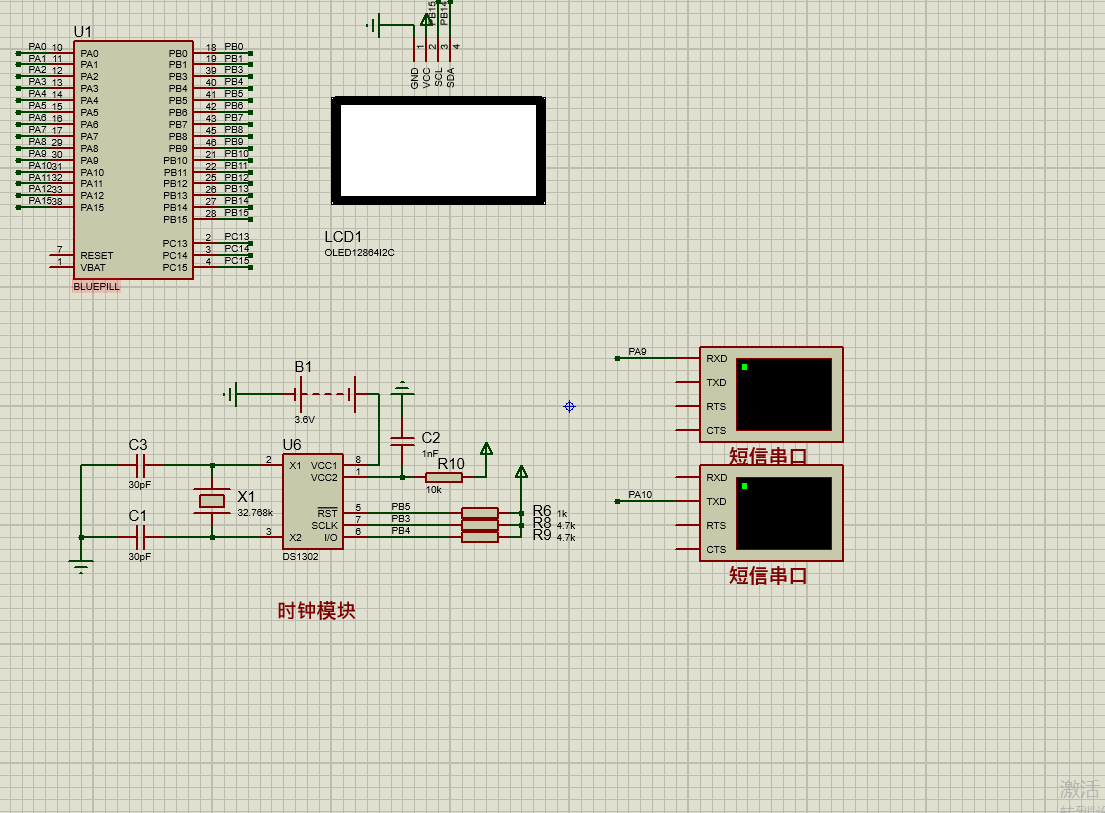Viewport: 1105px width, 813px height.
Task: Click the PB4 net label on I/O line
Action: (x=400, y=530)
